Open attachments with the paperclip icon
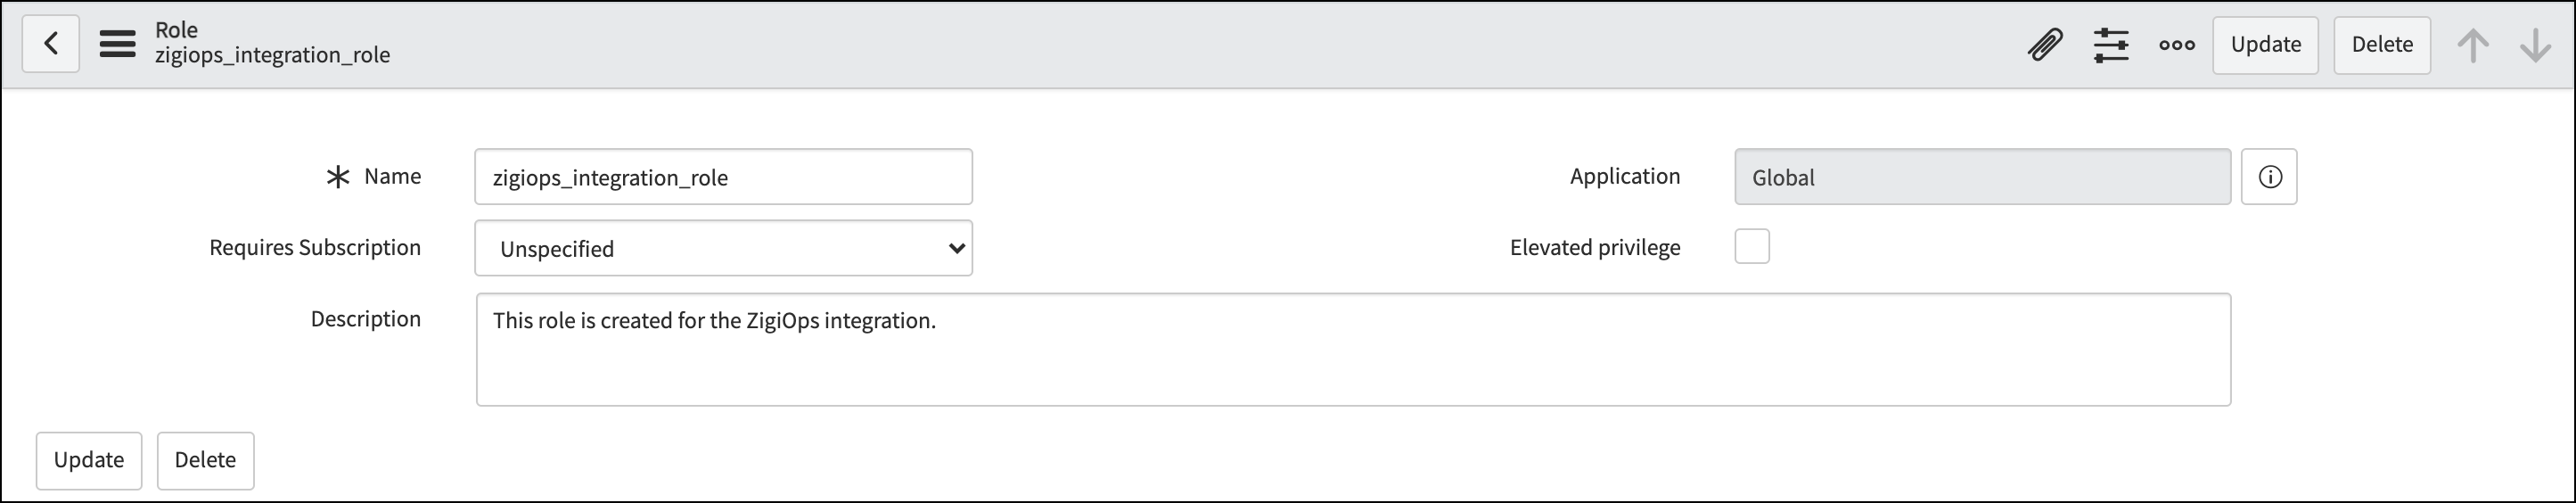2576x503 pixels. point(2045,45)
